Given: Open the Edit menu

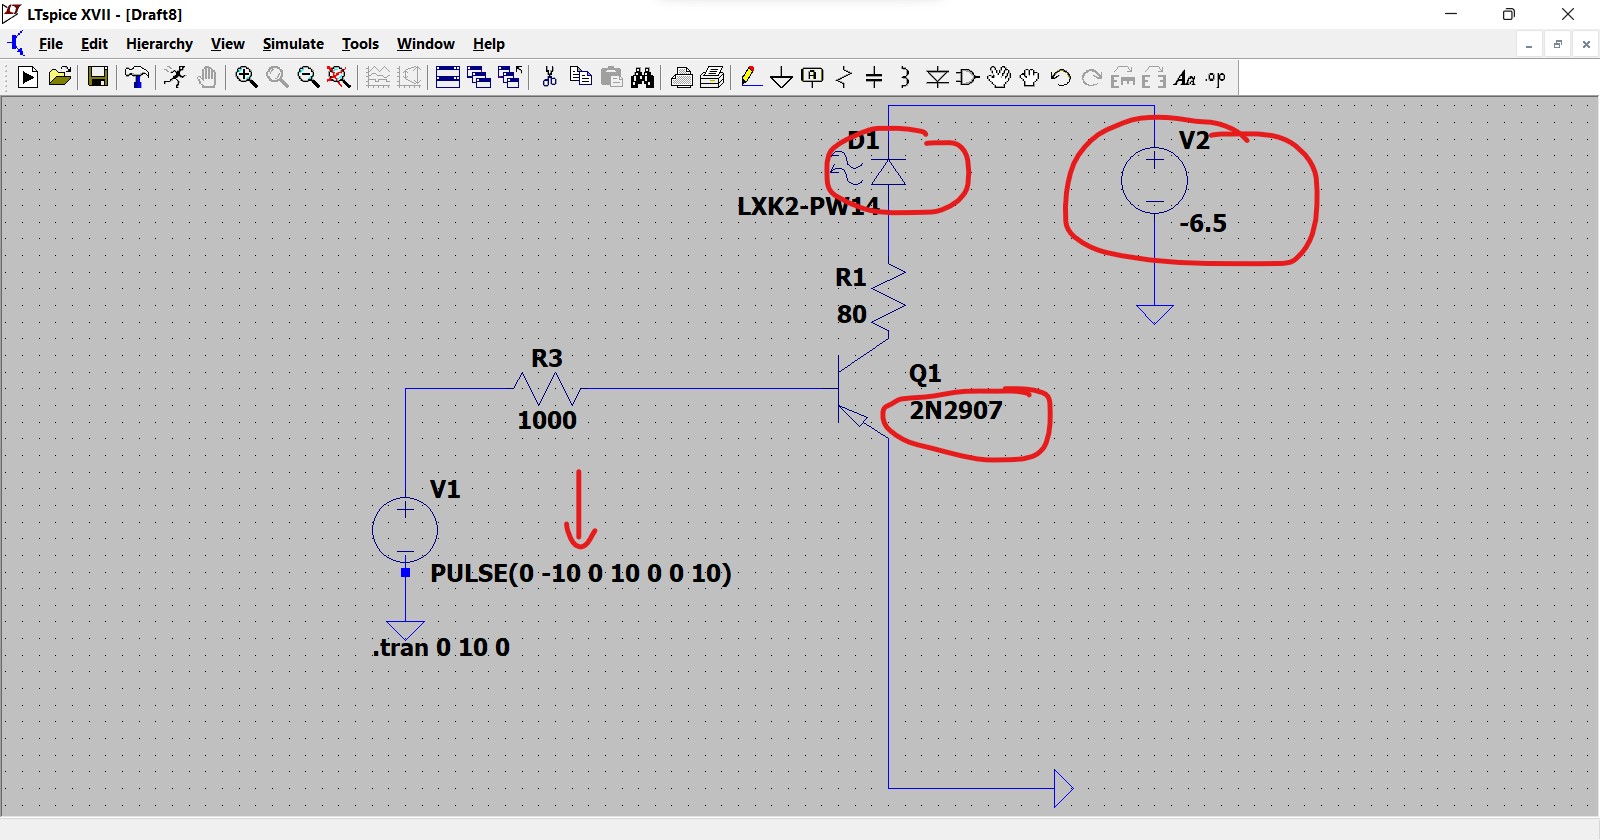Looking at the screenshot, I should click(x=94, y=44).
